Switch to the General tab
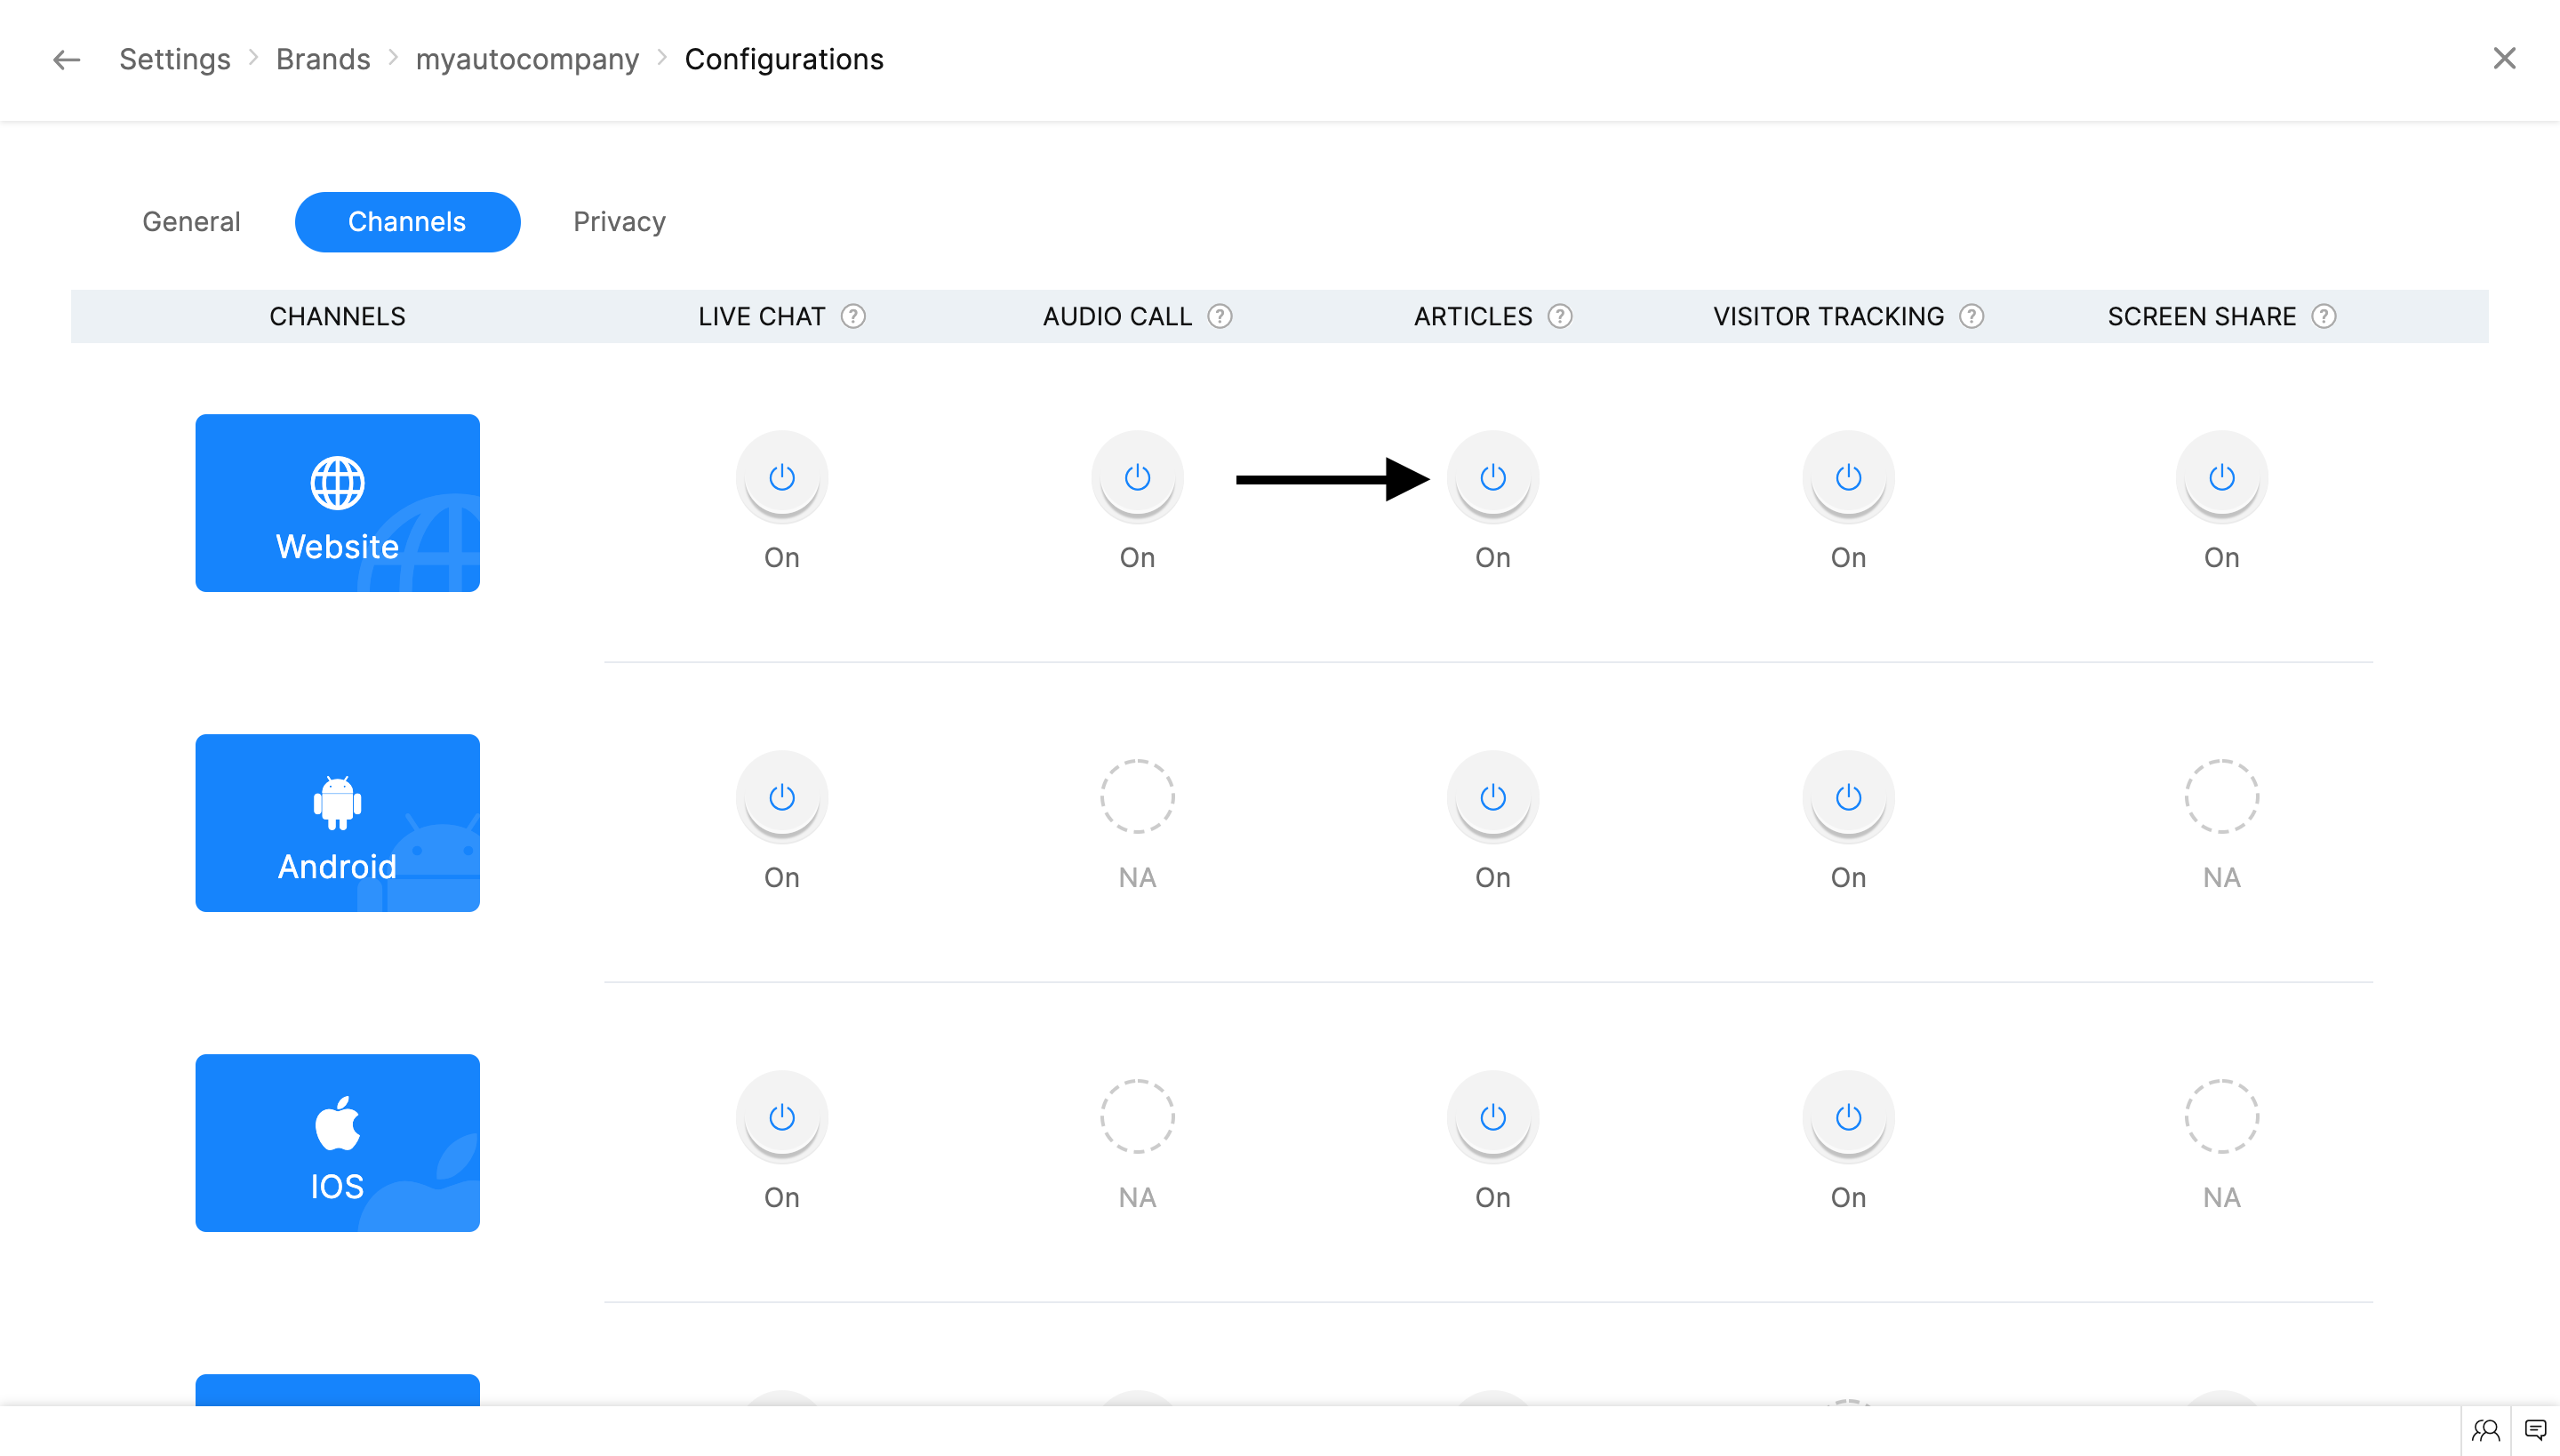2560x1456 pixels. pos(191,221)
